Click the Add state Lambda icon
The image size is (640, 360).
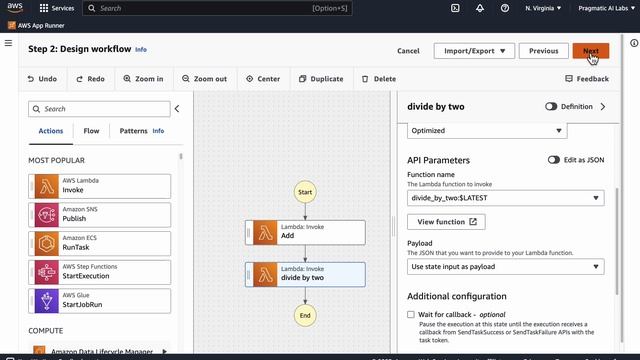265,233
